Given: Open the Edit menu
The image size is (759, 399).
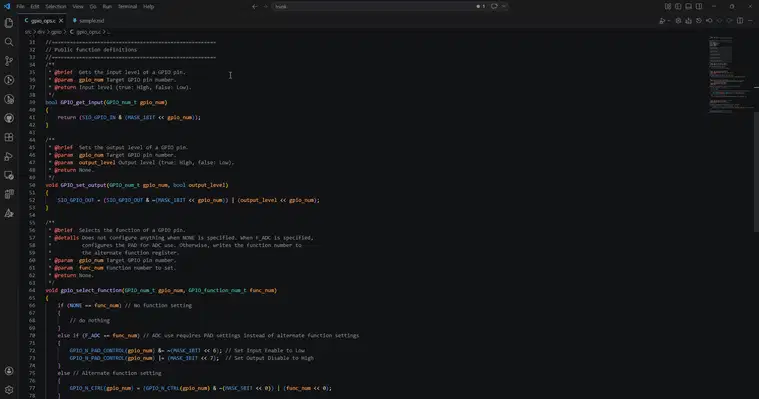Looking at the screenshot, I should (x=35, y=6).
